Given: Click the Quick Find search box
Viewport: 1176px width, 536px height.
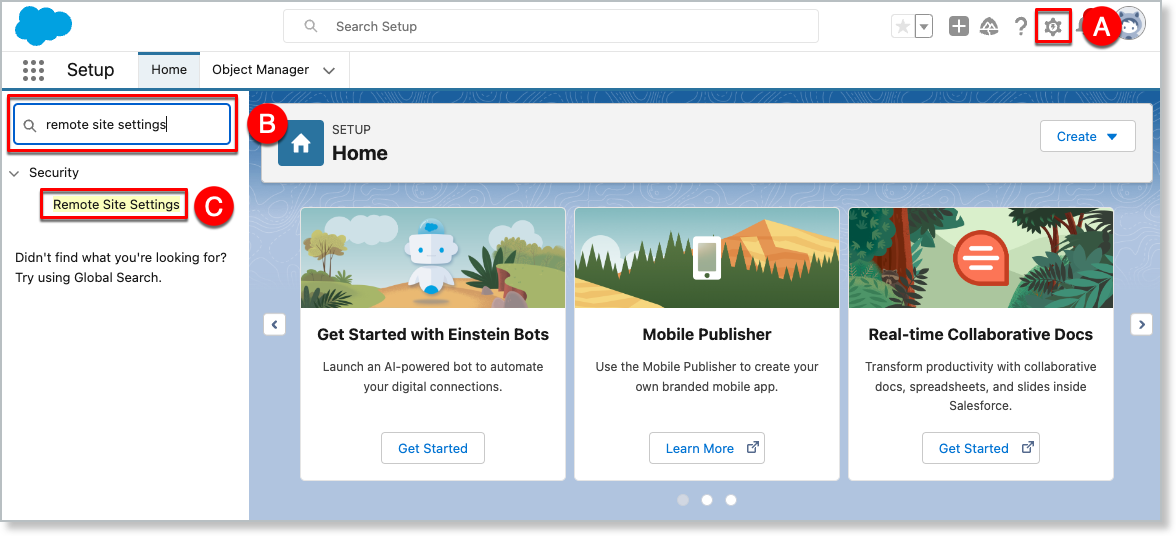Looking at the screenshot, I should tap(122, 124).
